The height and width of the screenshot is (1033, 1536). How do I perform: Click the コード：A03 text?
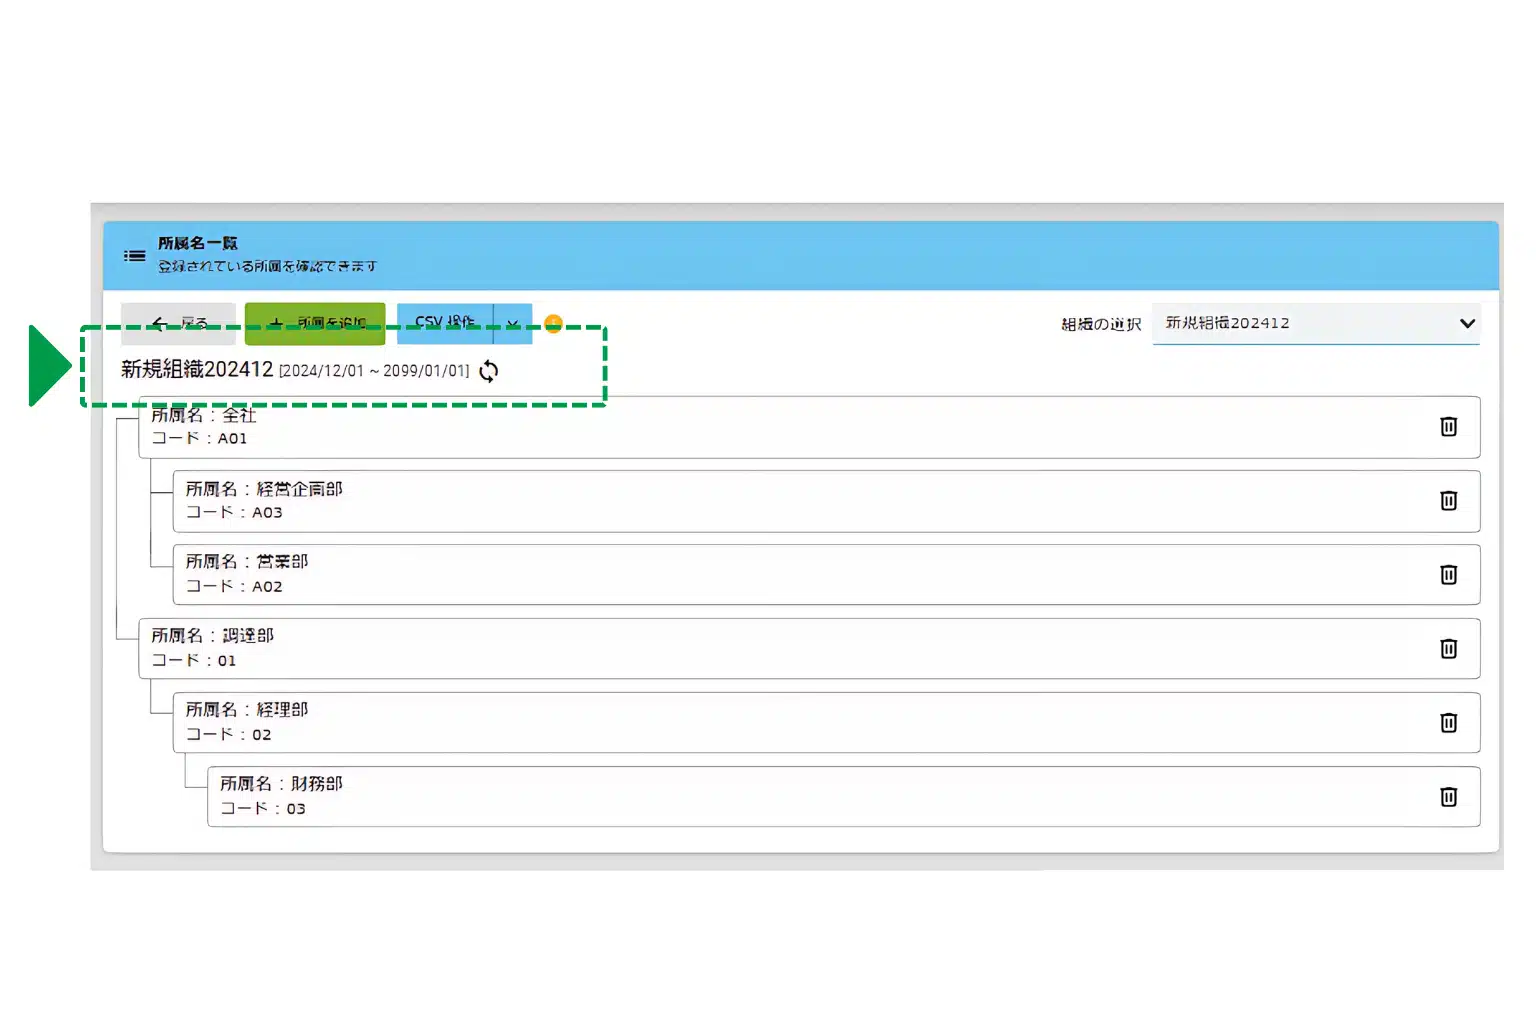(234, 512)
